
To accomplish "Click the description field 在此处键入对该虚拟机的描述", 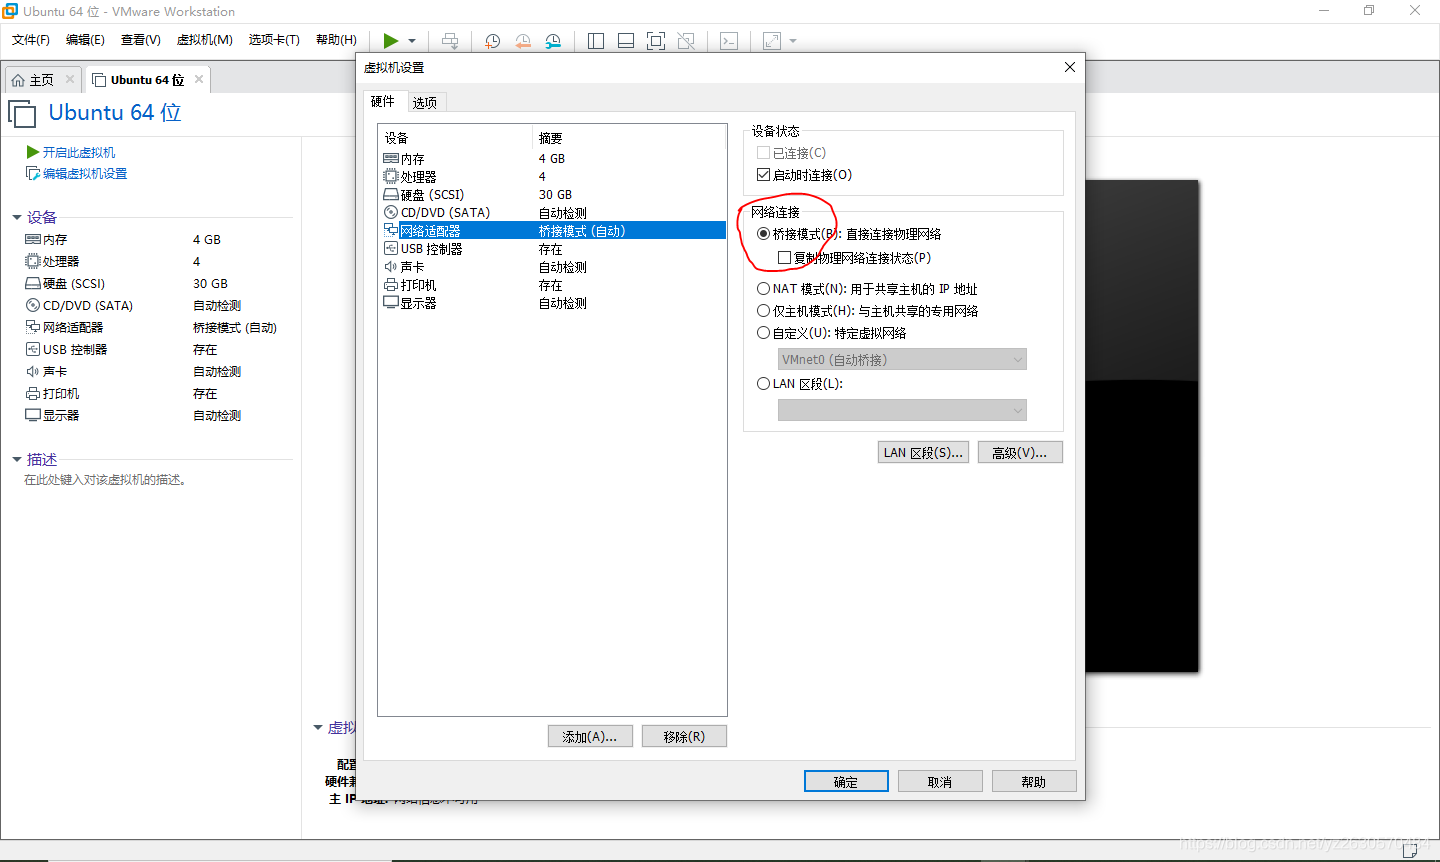I will pos(105,480).
